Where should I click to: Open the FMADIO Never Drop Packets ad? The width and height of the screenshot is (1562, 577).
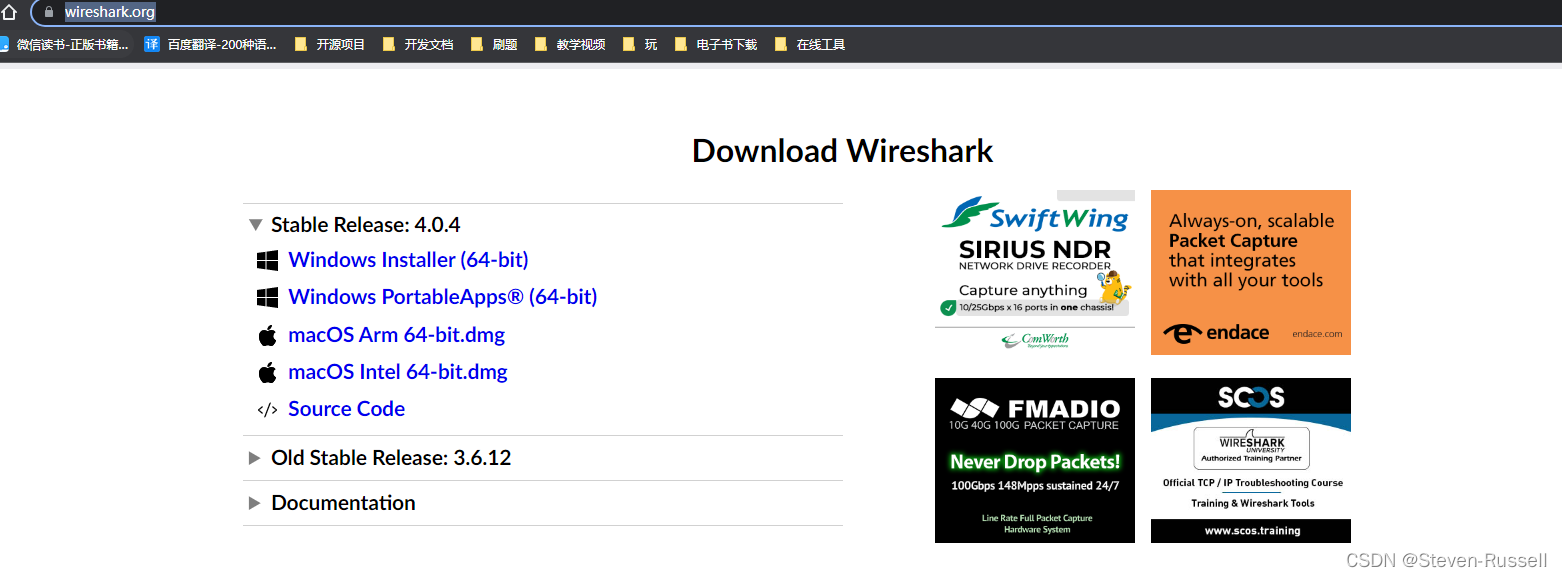click(1035, 460)
